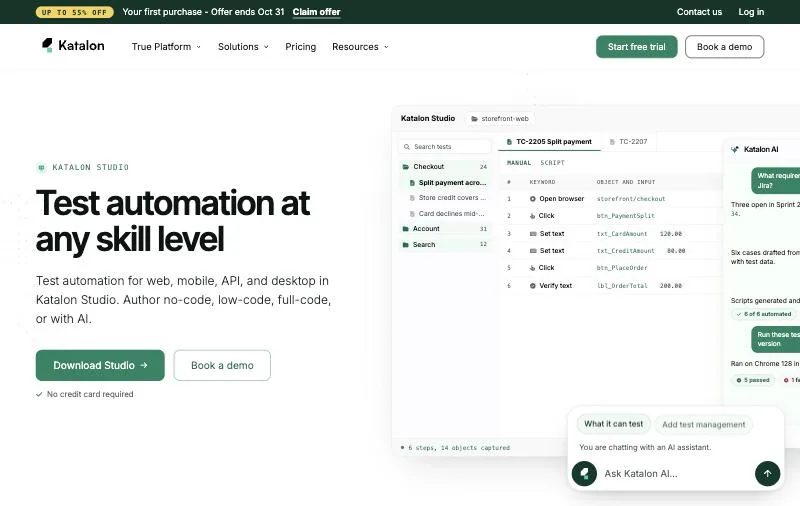Open the Contact us link
Screen dimensions: 800x506
point(699,12)
